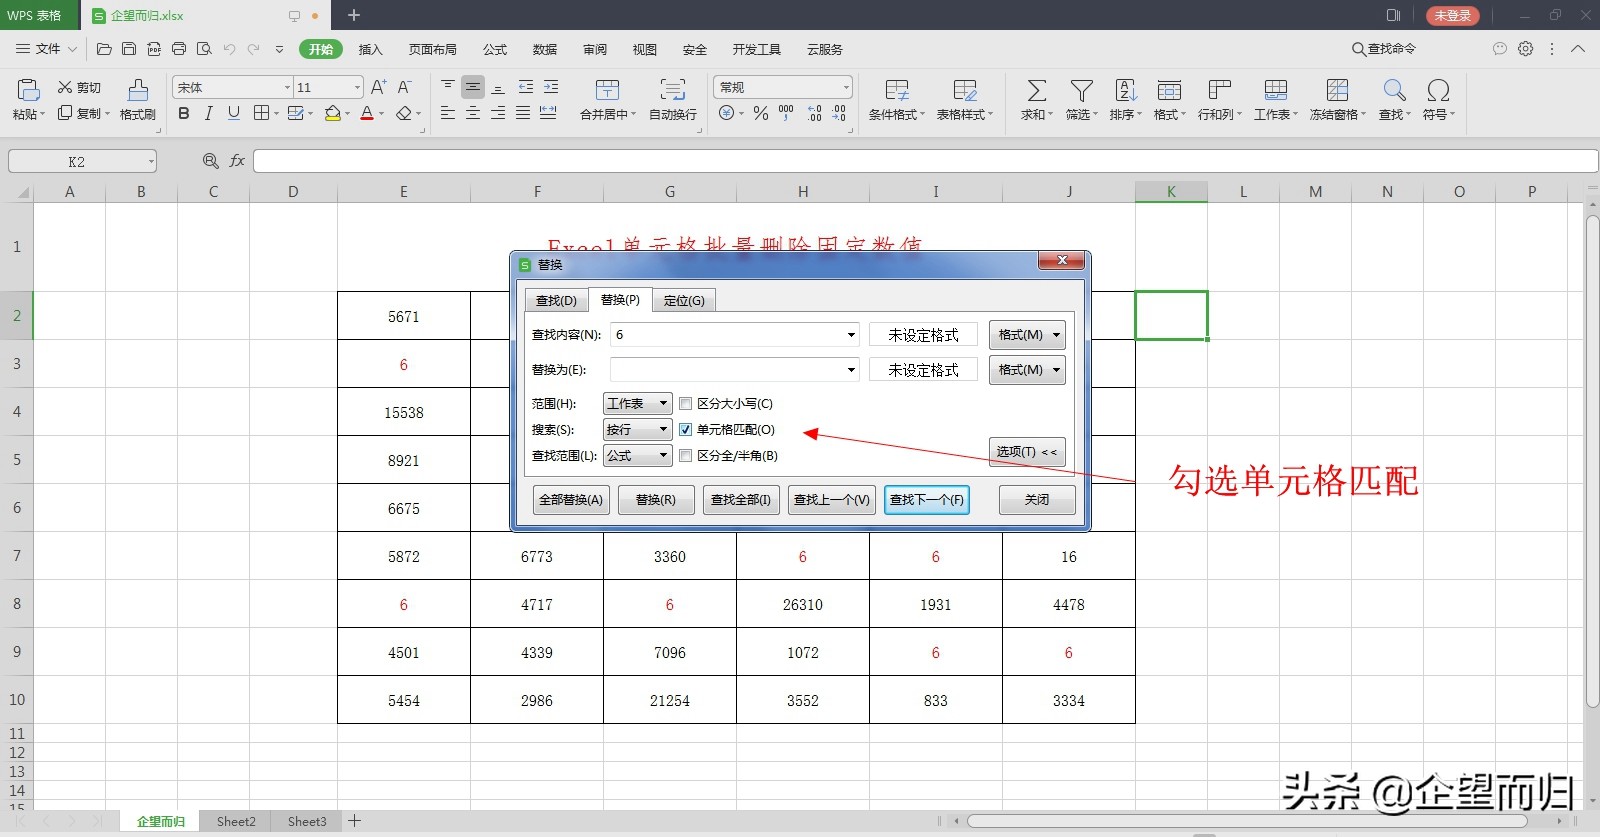Open the Page Layout (页面布局) tab
Viewport: 1600px width, 837px height.
(x=432, y=49)
